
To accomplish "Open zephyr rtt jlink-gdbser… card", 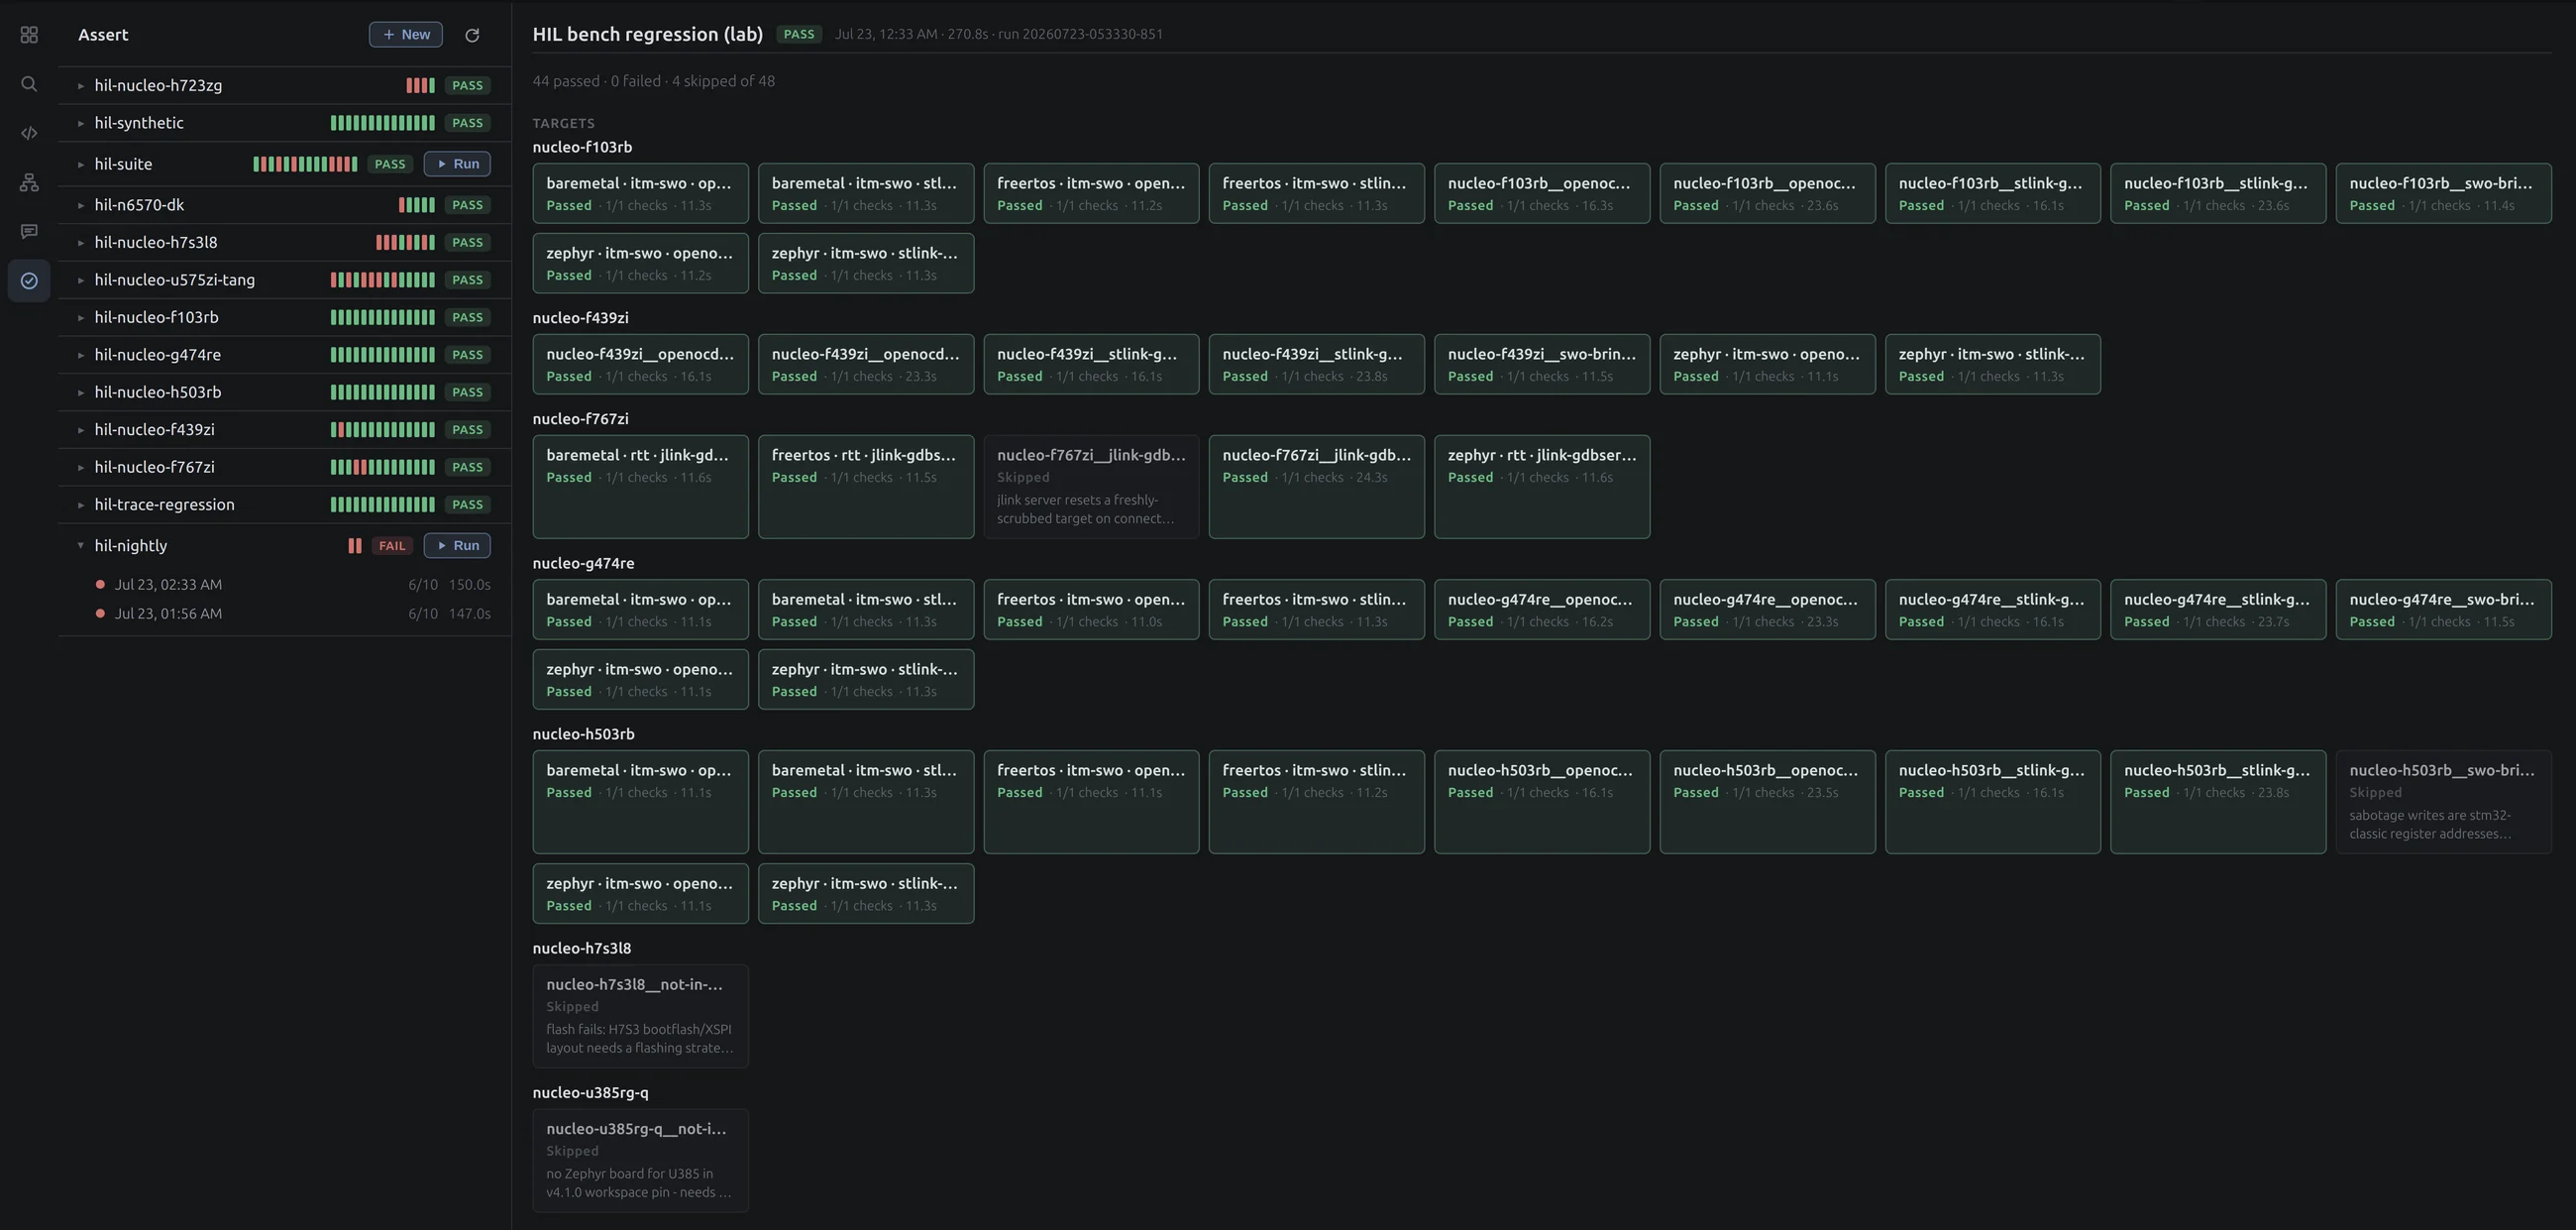I will click(x=1542, y=487).
